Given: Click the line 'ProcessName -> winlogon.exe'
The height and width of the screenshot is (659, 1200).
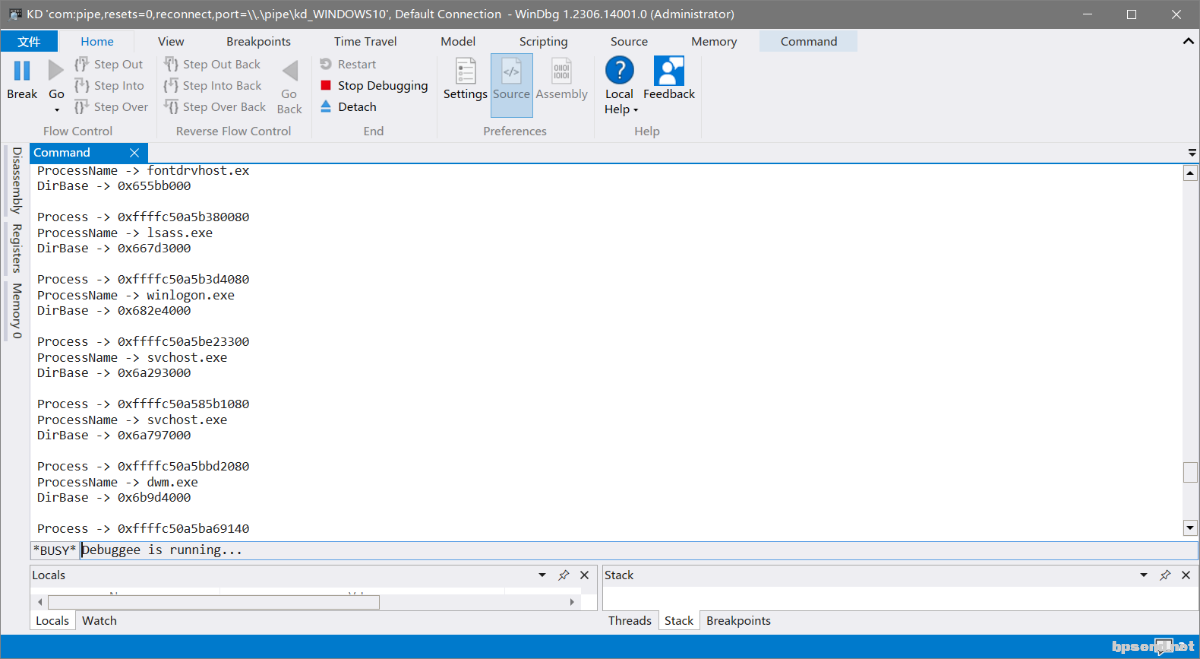Looking at the screenshot, I should [x=136, y=295].
